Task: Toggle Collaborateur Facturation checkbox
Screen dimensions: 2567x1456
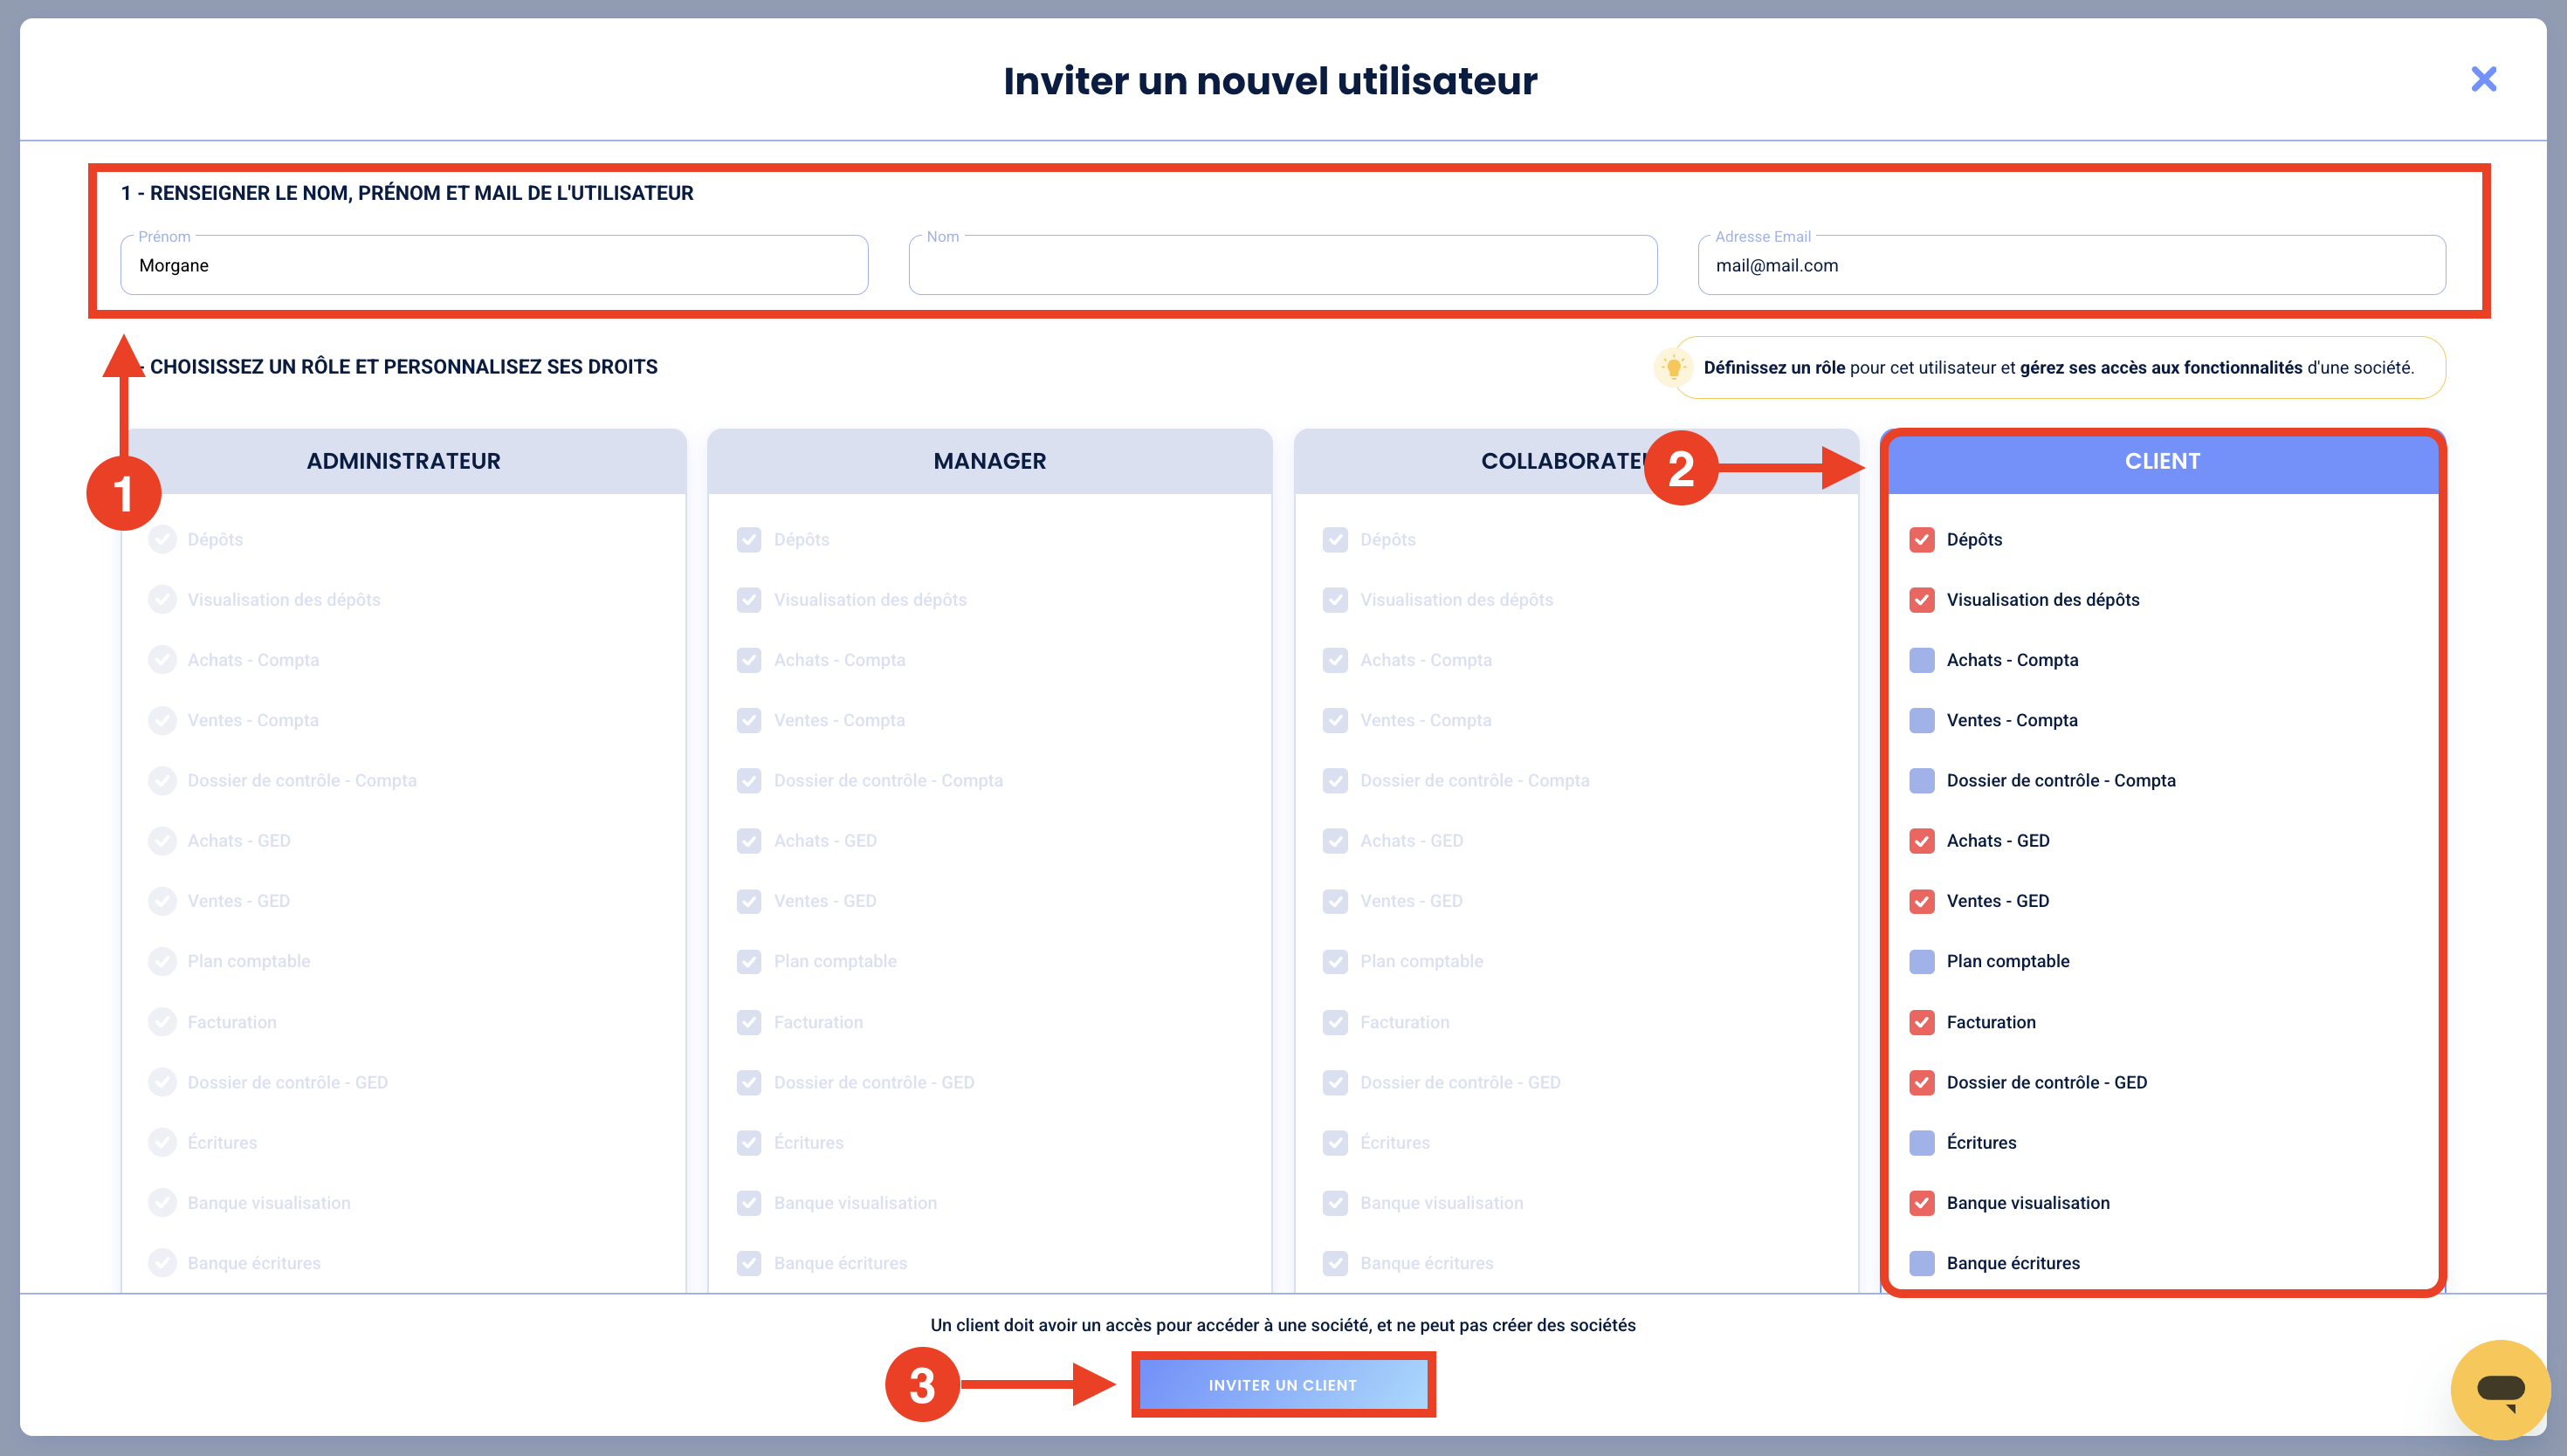Action: pos(1335,1022)
